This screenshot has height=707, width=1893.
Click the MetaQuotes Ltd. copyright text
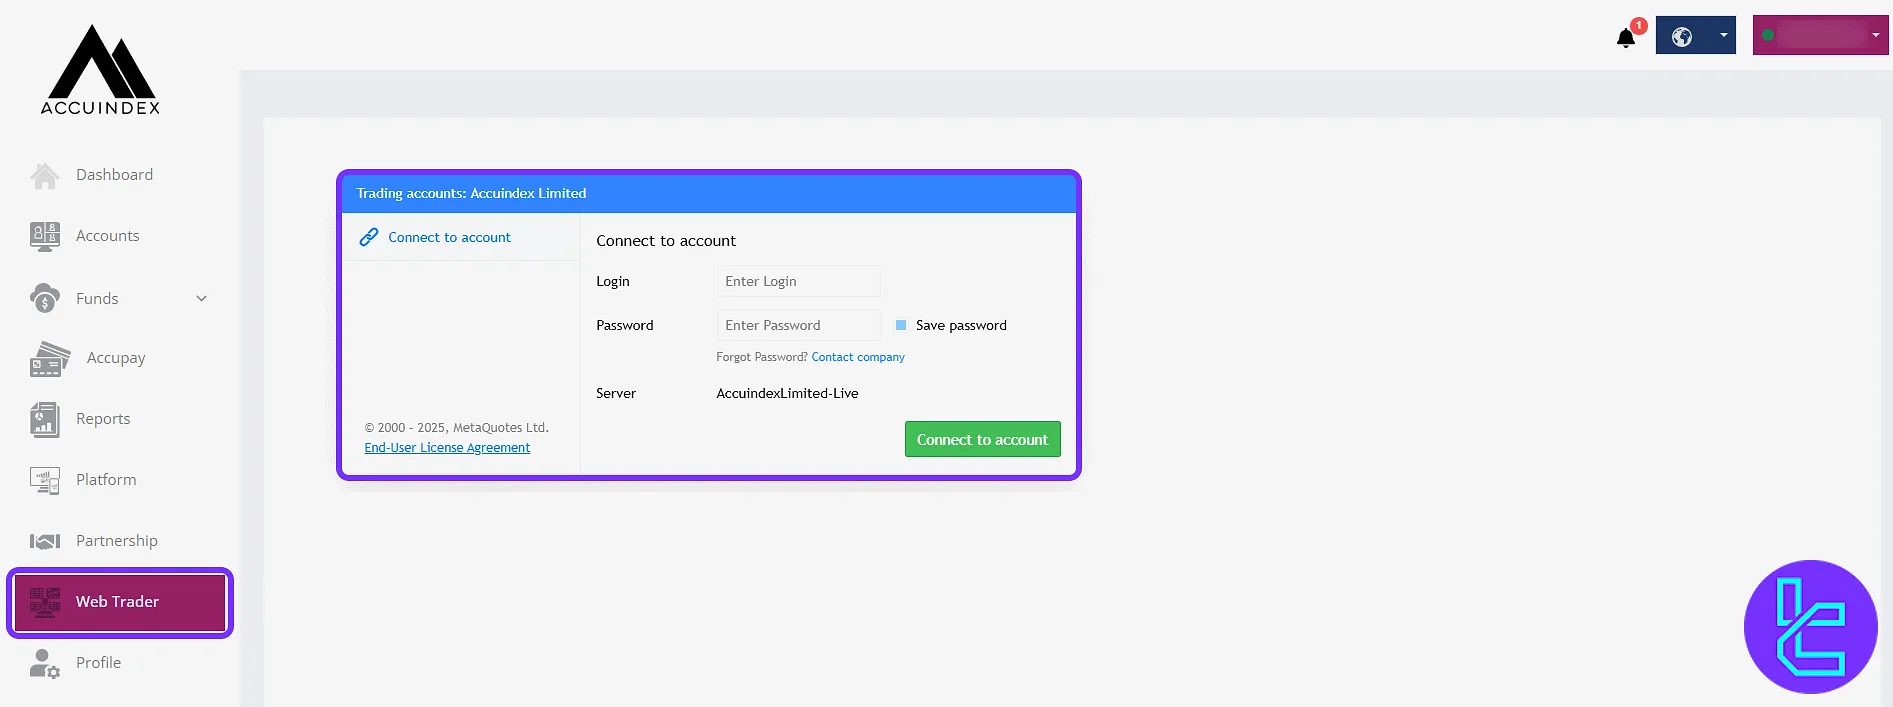[x=456, y=428]
